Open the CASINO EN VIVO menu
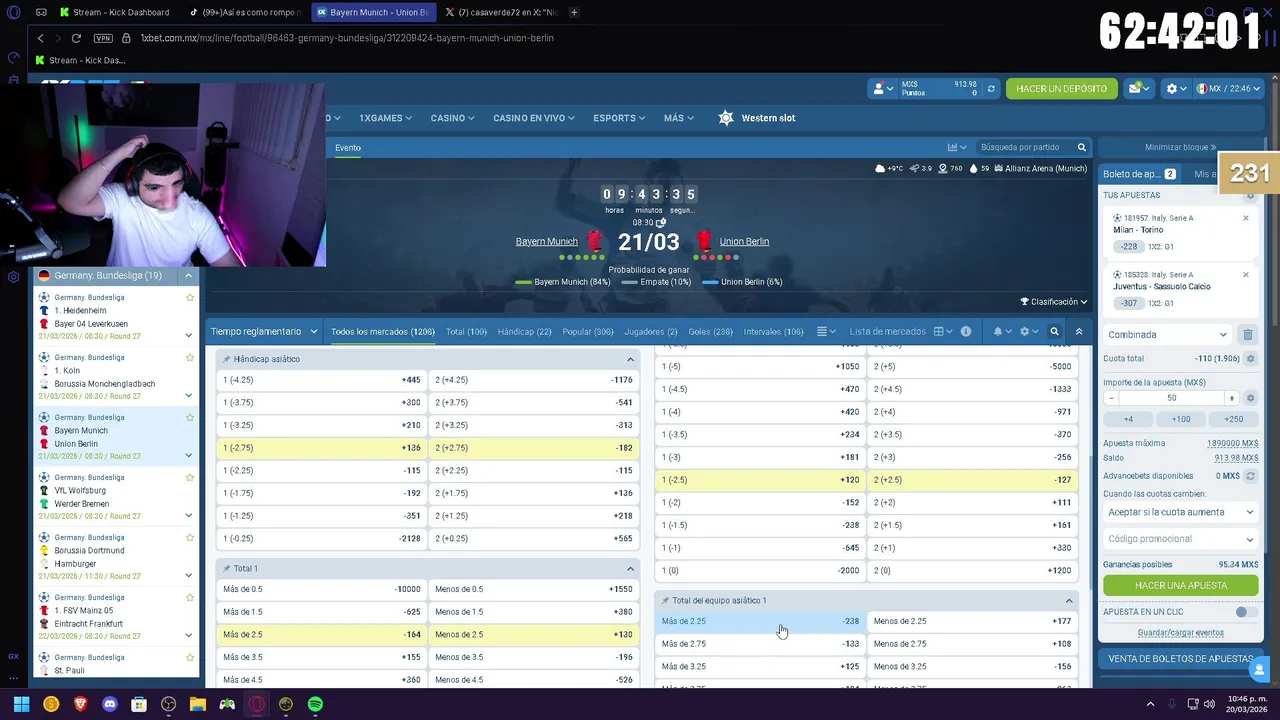The height and width of the screenshot is (720, 1280). [533, 118]
